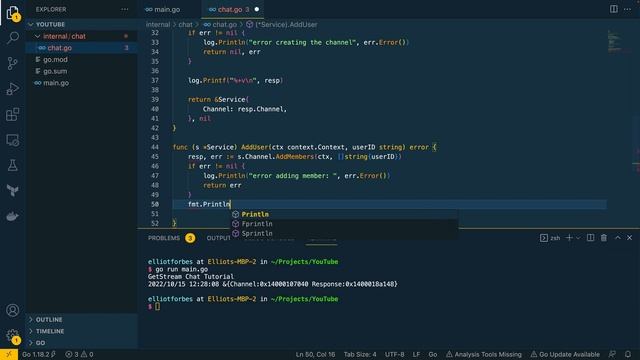Viewport: 640px width, 360px height.
Task: Click the Analysis Tools Missing warning
Action: tap(484, 354)
